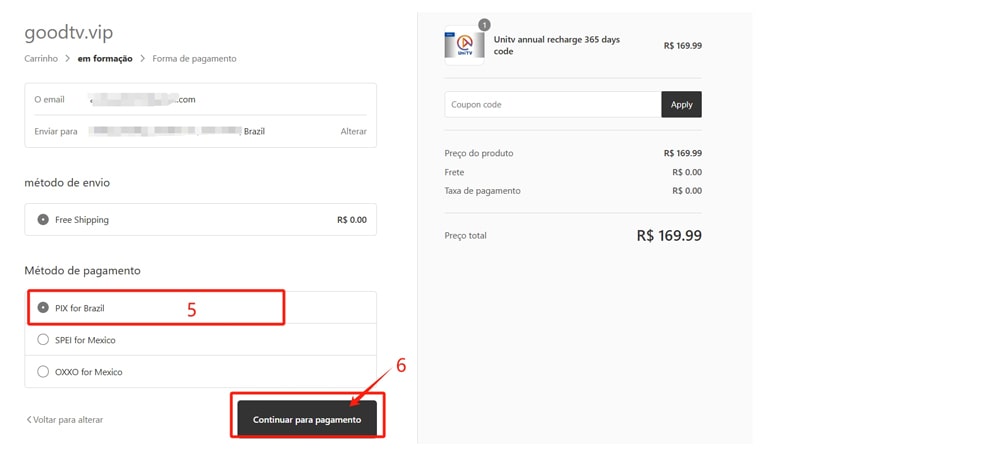Select SPEI for Mexico payment option

coord(43,340)
